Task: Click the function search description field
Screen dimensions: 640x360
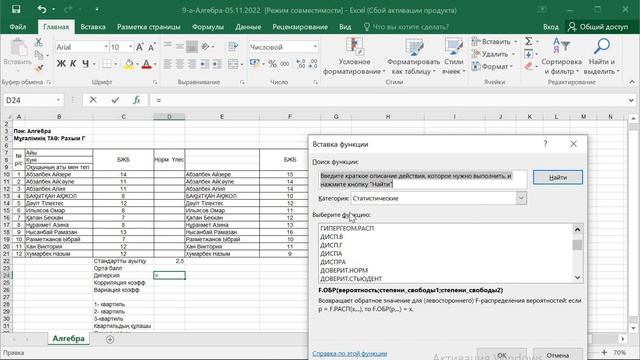Action: coord(422,180)
